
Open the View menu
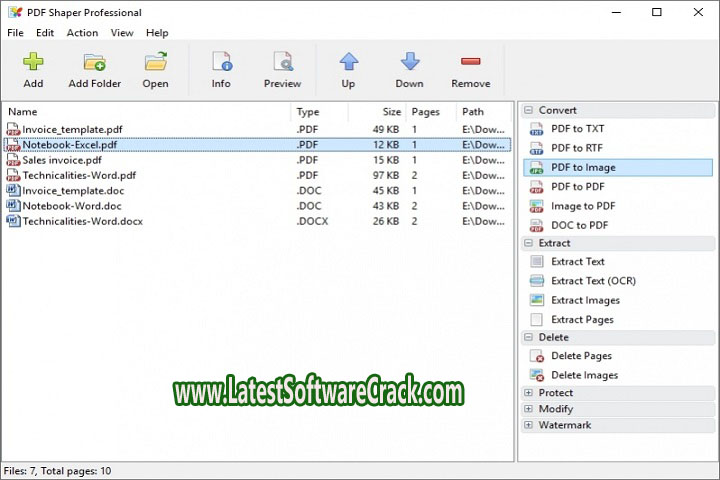[122, 33]
